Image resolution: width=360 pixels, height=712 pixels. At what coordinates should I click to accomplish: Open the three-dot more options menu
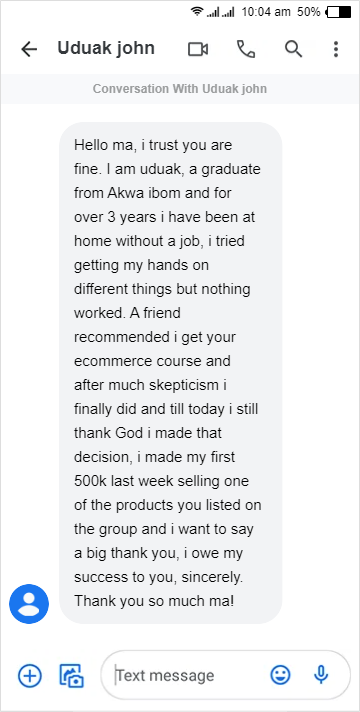tap(335, 49)
